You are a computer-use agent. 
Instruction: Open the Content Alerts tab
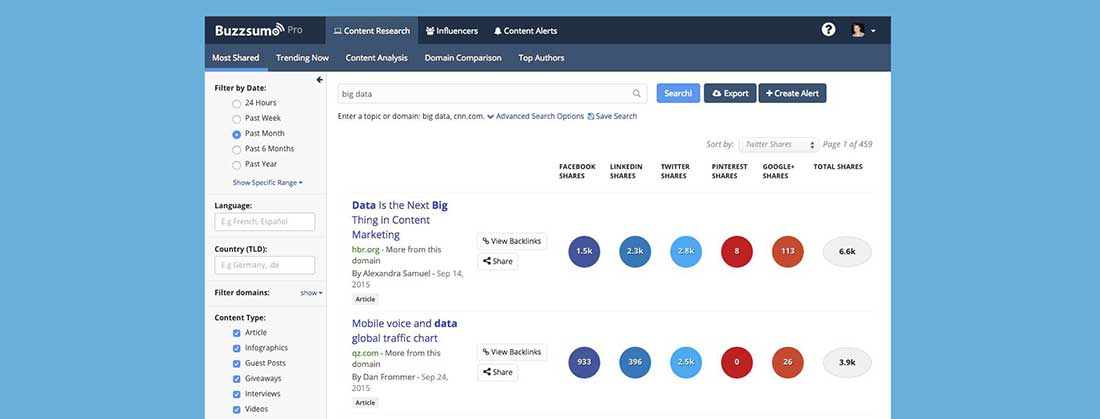tap(525, 31)
